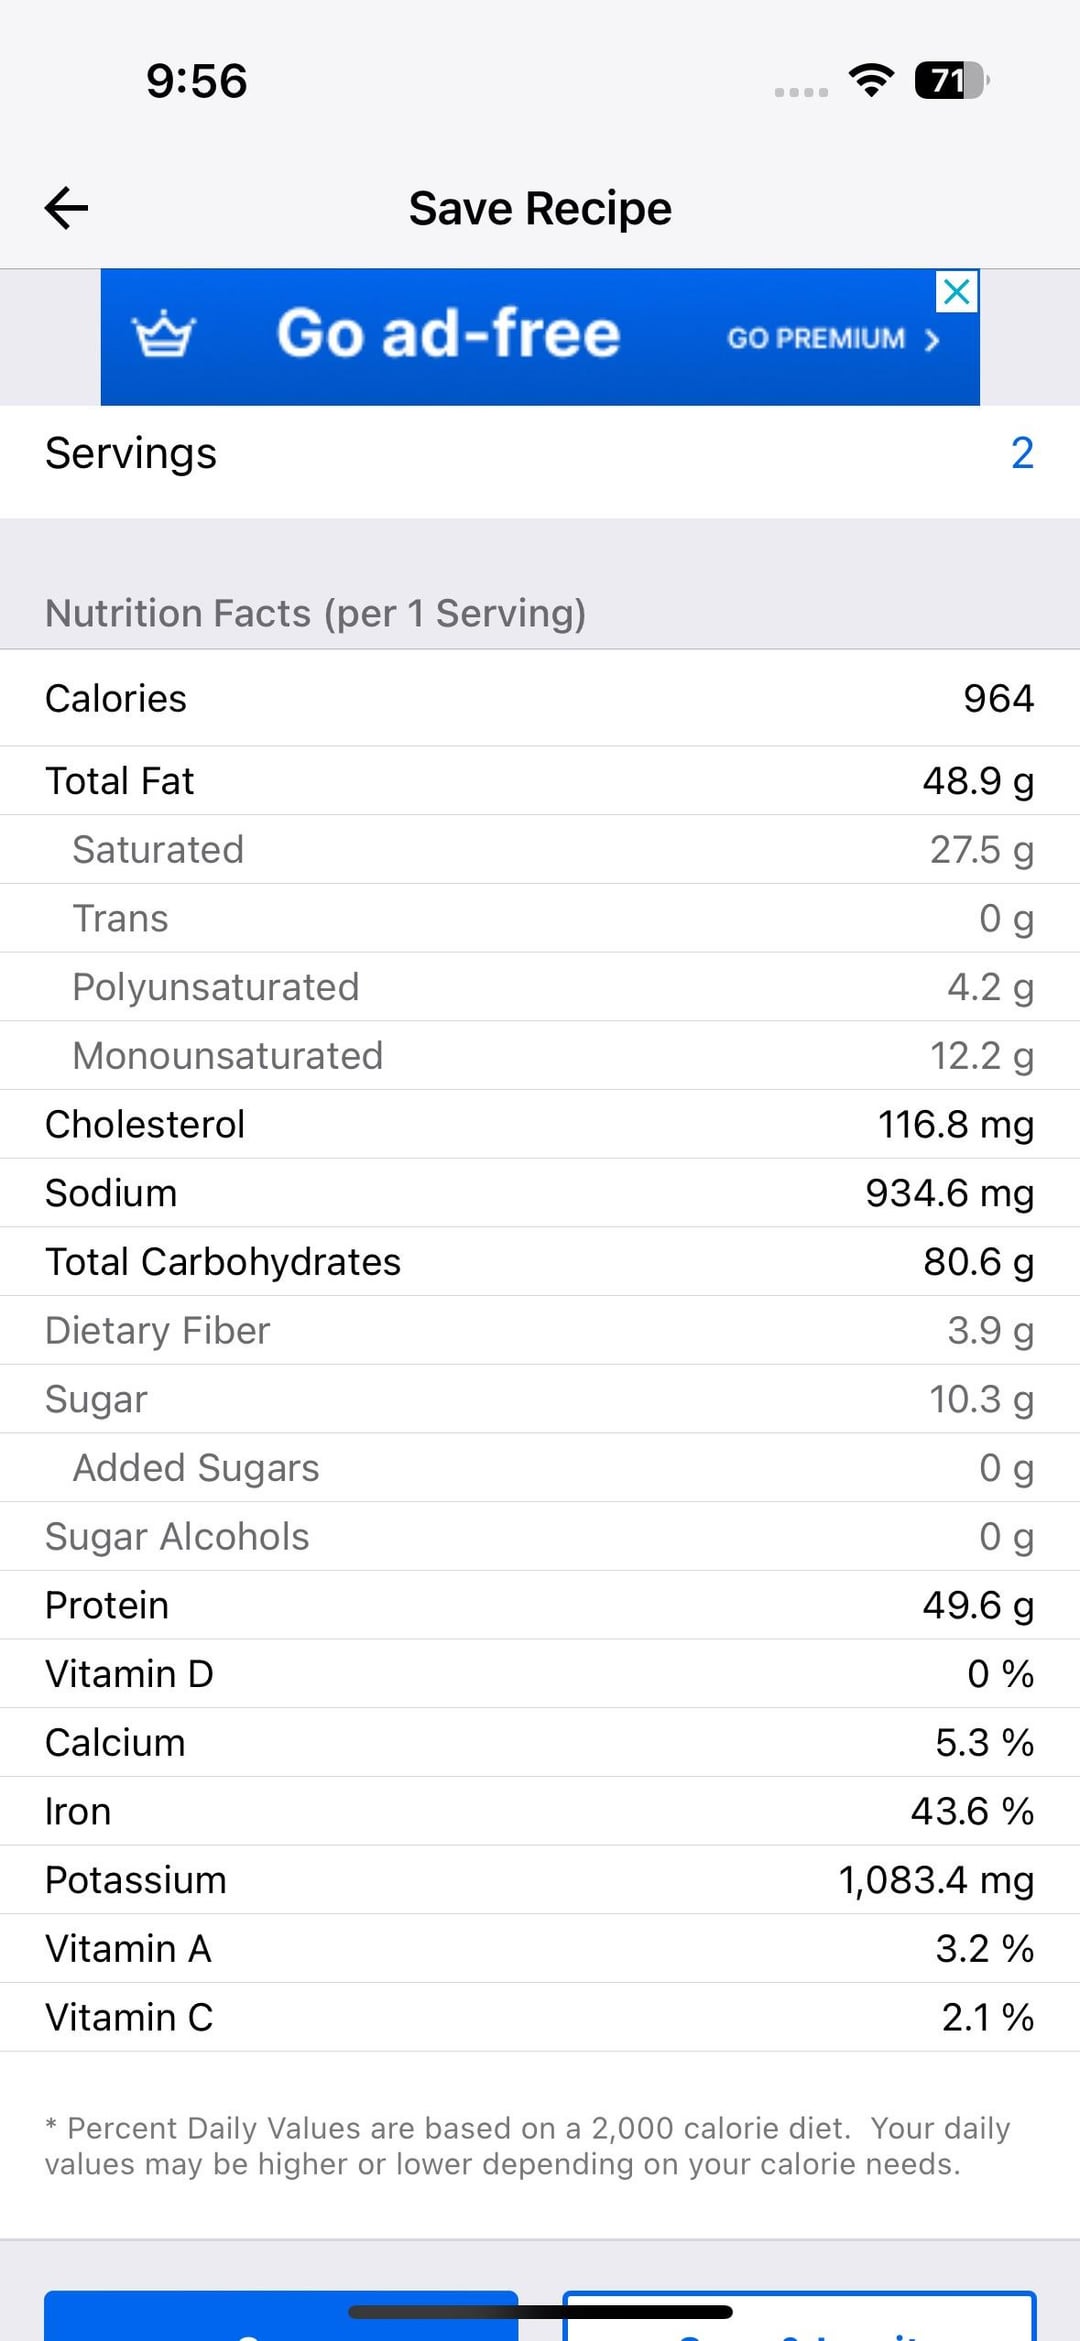Tap the Total Fat row
This screenshot has height=2341, width=1080.
click(540, 781)
